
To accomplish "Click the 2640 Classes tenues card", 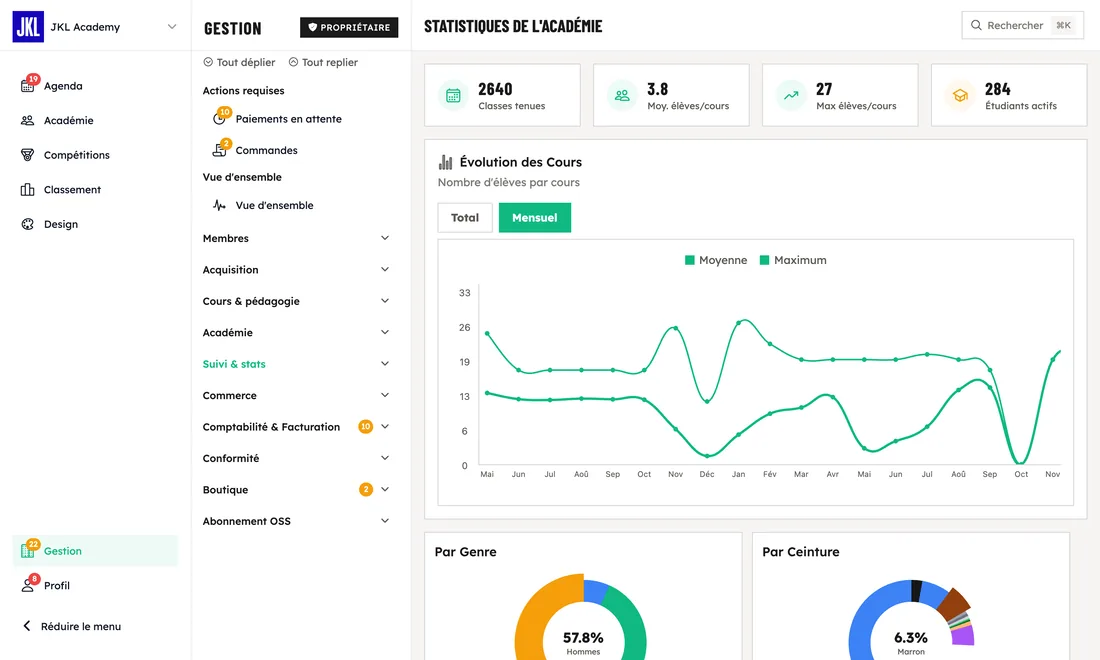I will 502,95.
